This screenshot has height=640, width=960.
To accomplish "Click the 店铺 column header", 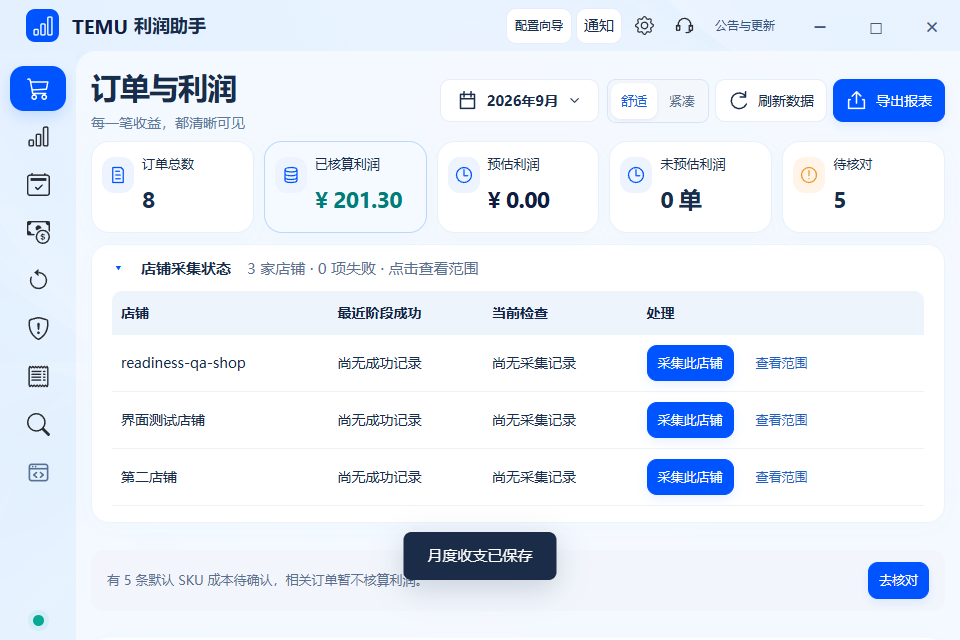I will tap(135, 314).
